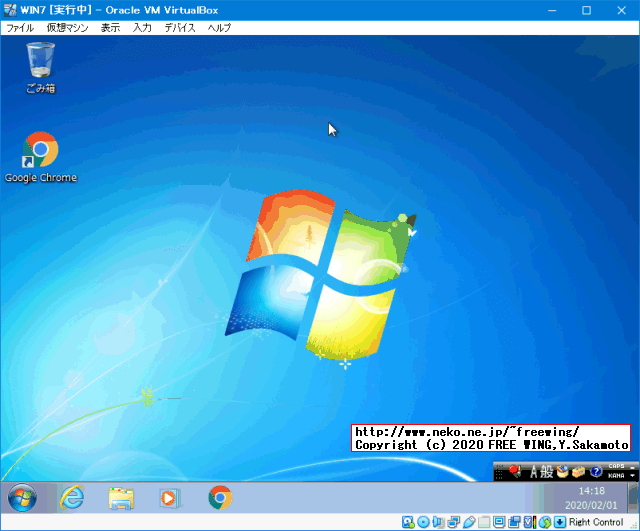This screenshot has width=640, height=531.
Task: Open the 仮想マシン menu
Action: pos(67,28)
